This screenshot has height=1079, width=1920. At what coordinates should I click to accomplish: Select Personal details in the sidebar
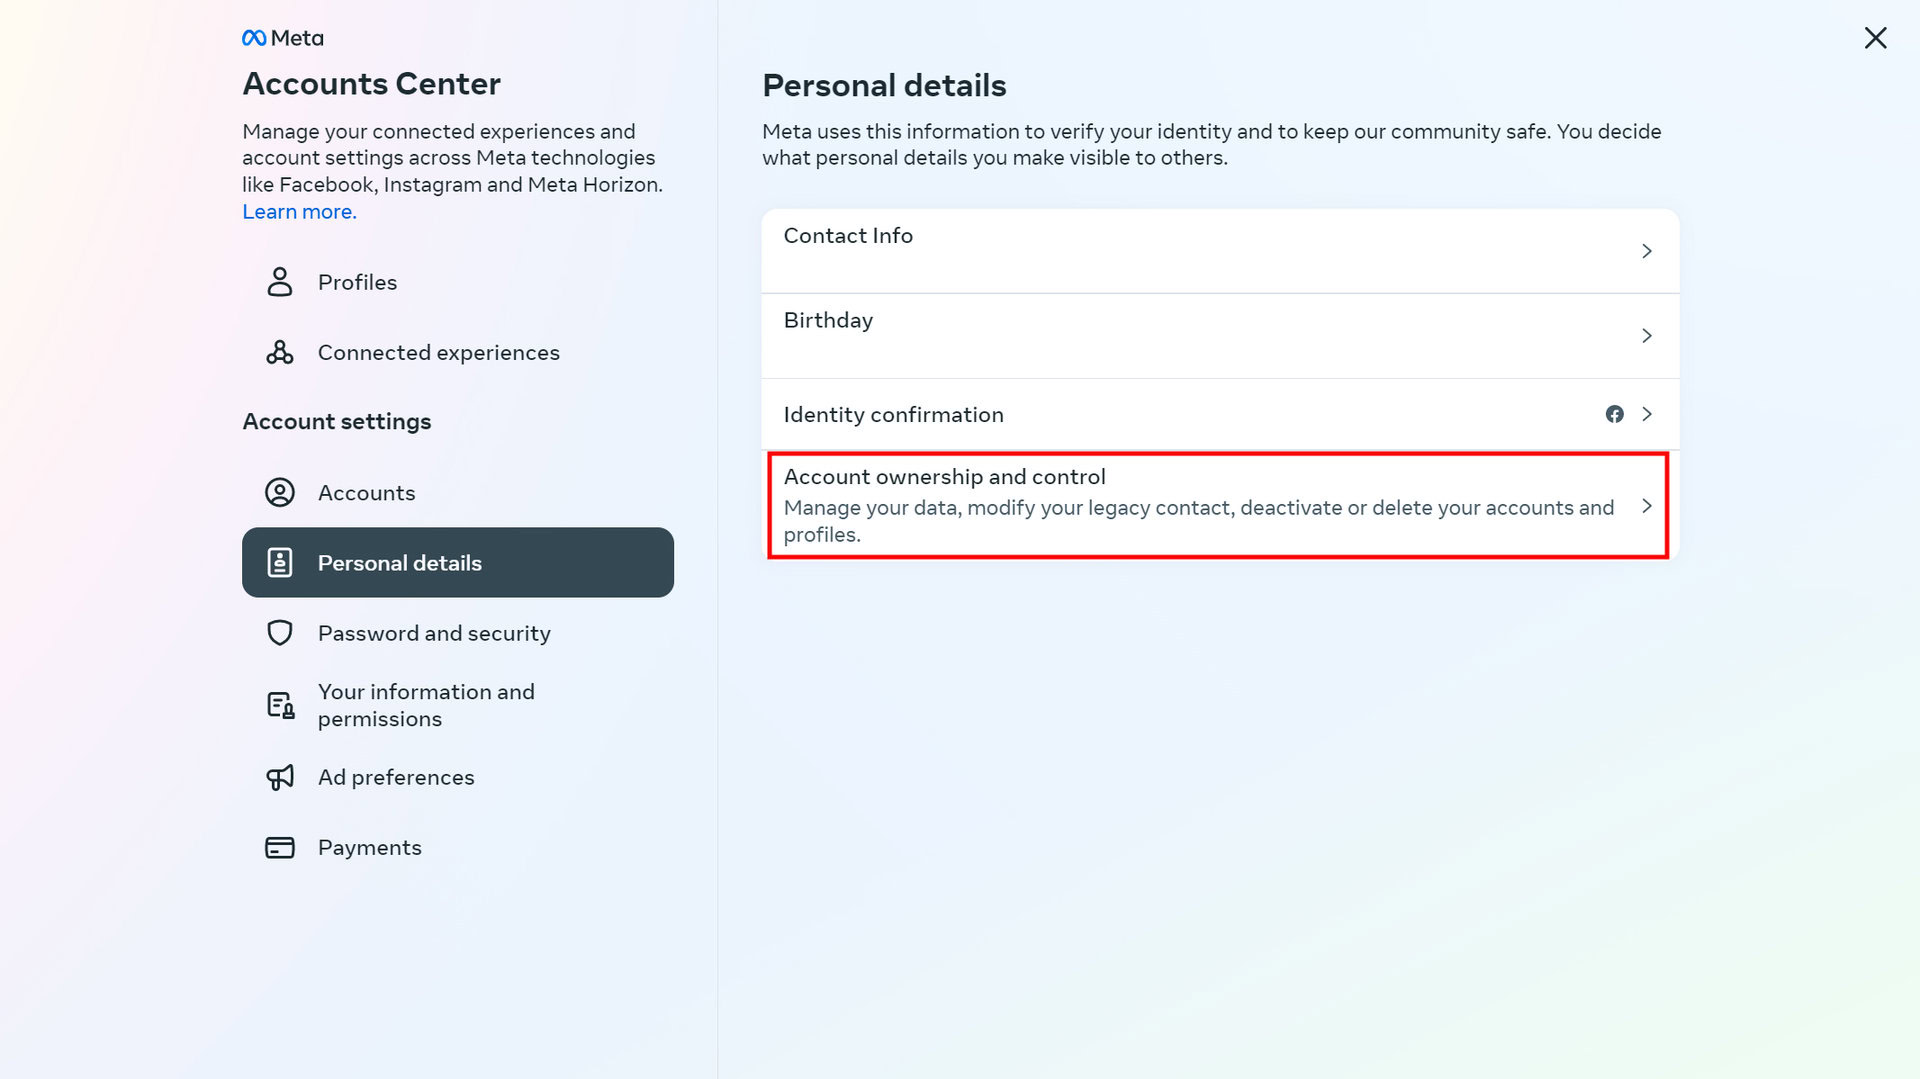(x=458, y=563)
